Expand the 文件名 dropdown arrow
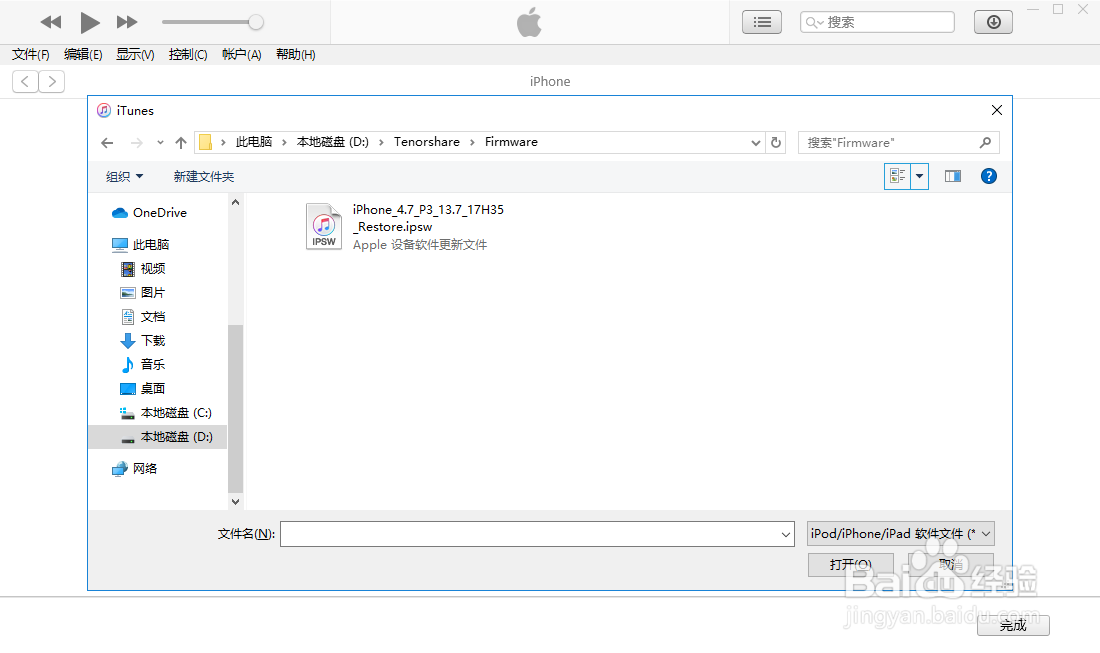Image resolution: width=1100 pixels, height=653 pixels. point(785,534)
